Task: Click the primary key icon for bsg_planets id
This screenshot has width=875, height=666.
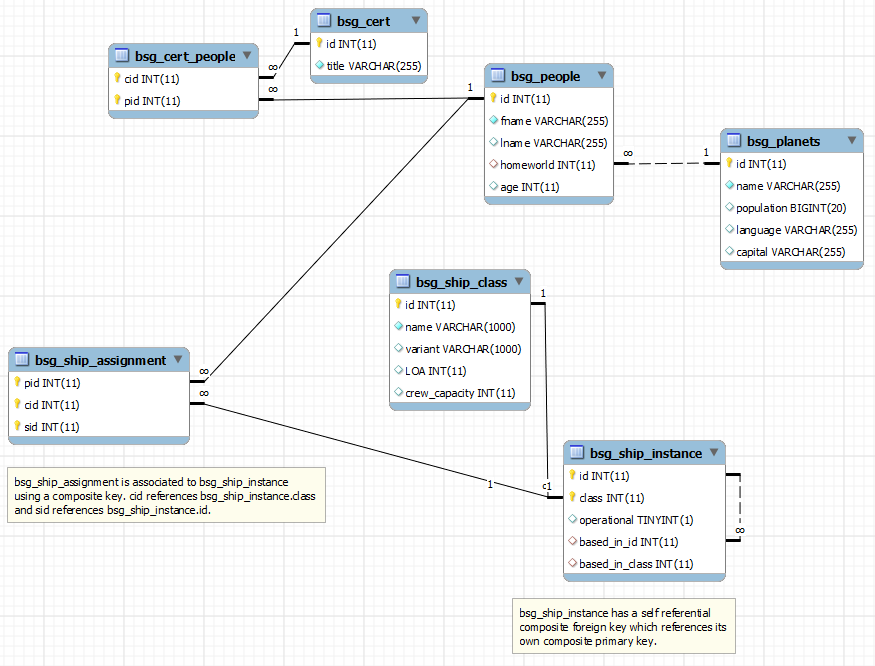Action: (x=729, y=163)
